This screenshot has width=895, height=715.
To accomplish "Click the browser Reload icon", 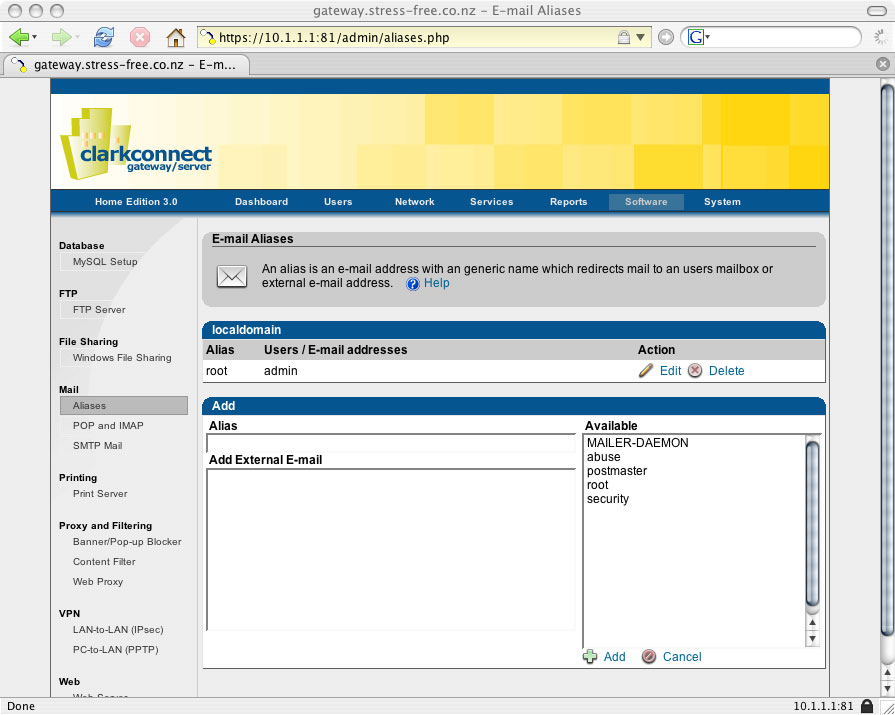I will click(104, 38).
